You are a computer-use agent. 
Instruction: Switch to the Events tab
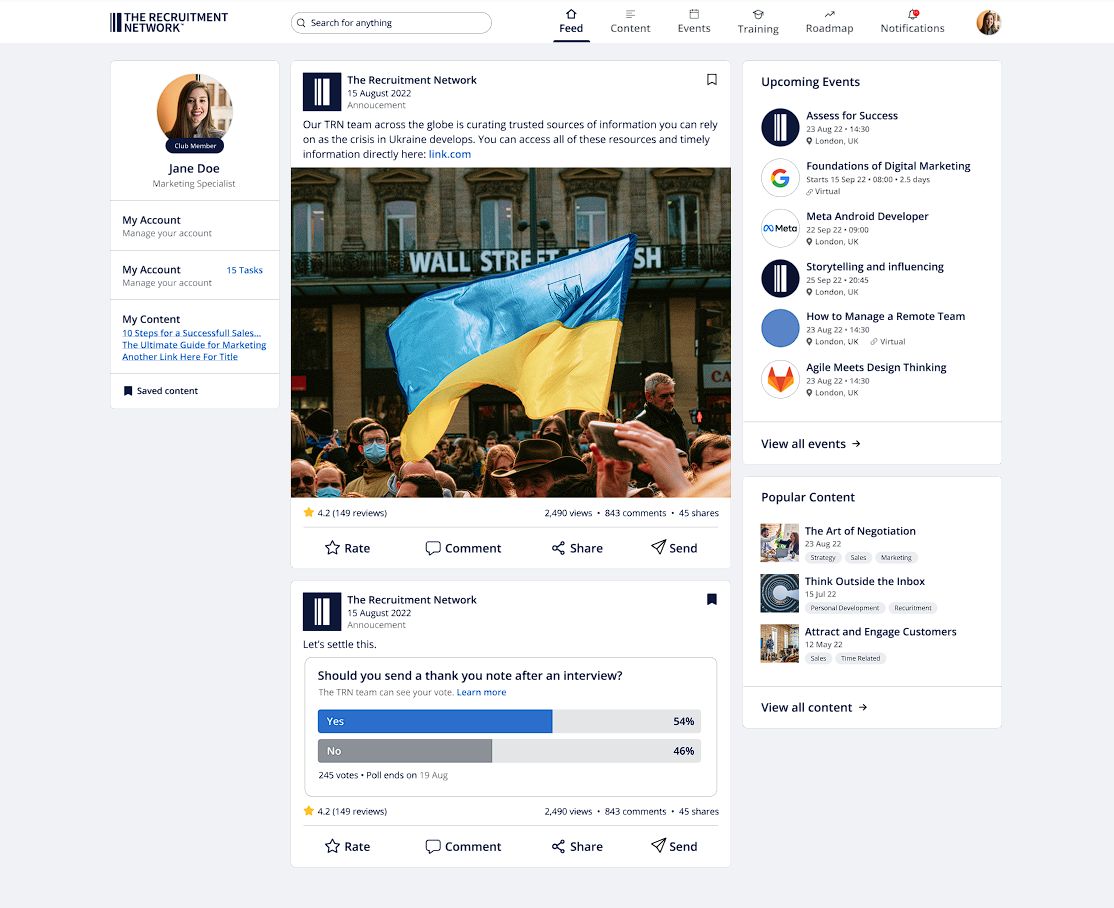tap(694, 22)
